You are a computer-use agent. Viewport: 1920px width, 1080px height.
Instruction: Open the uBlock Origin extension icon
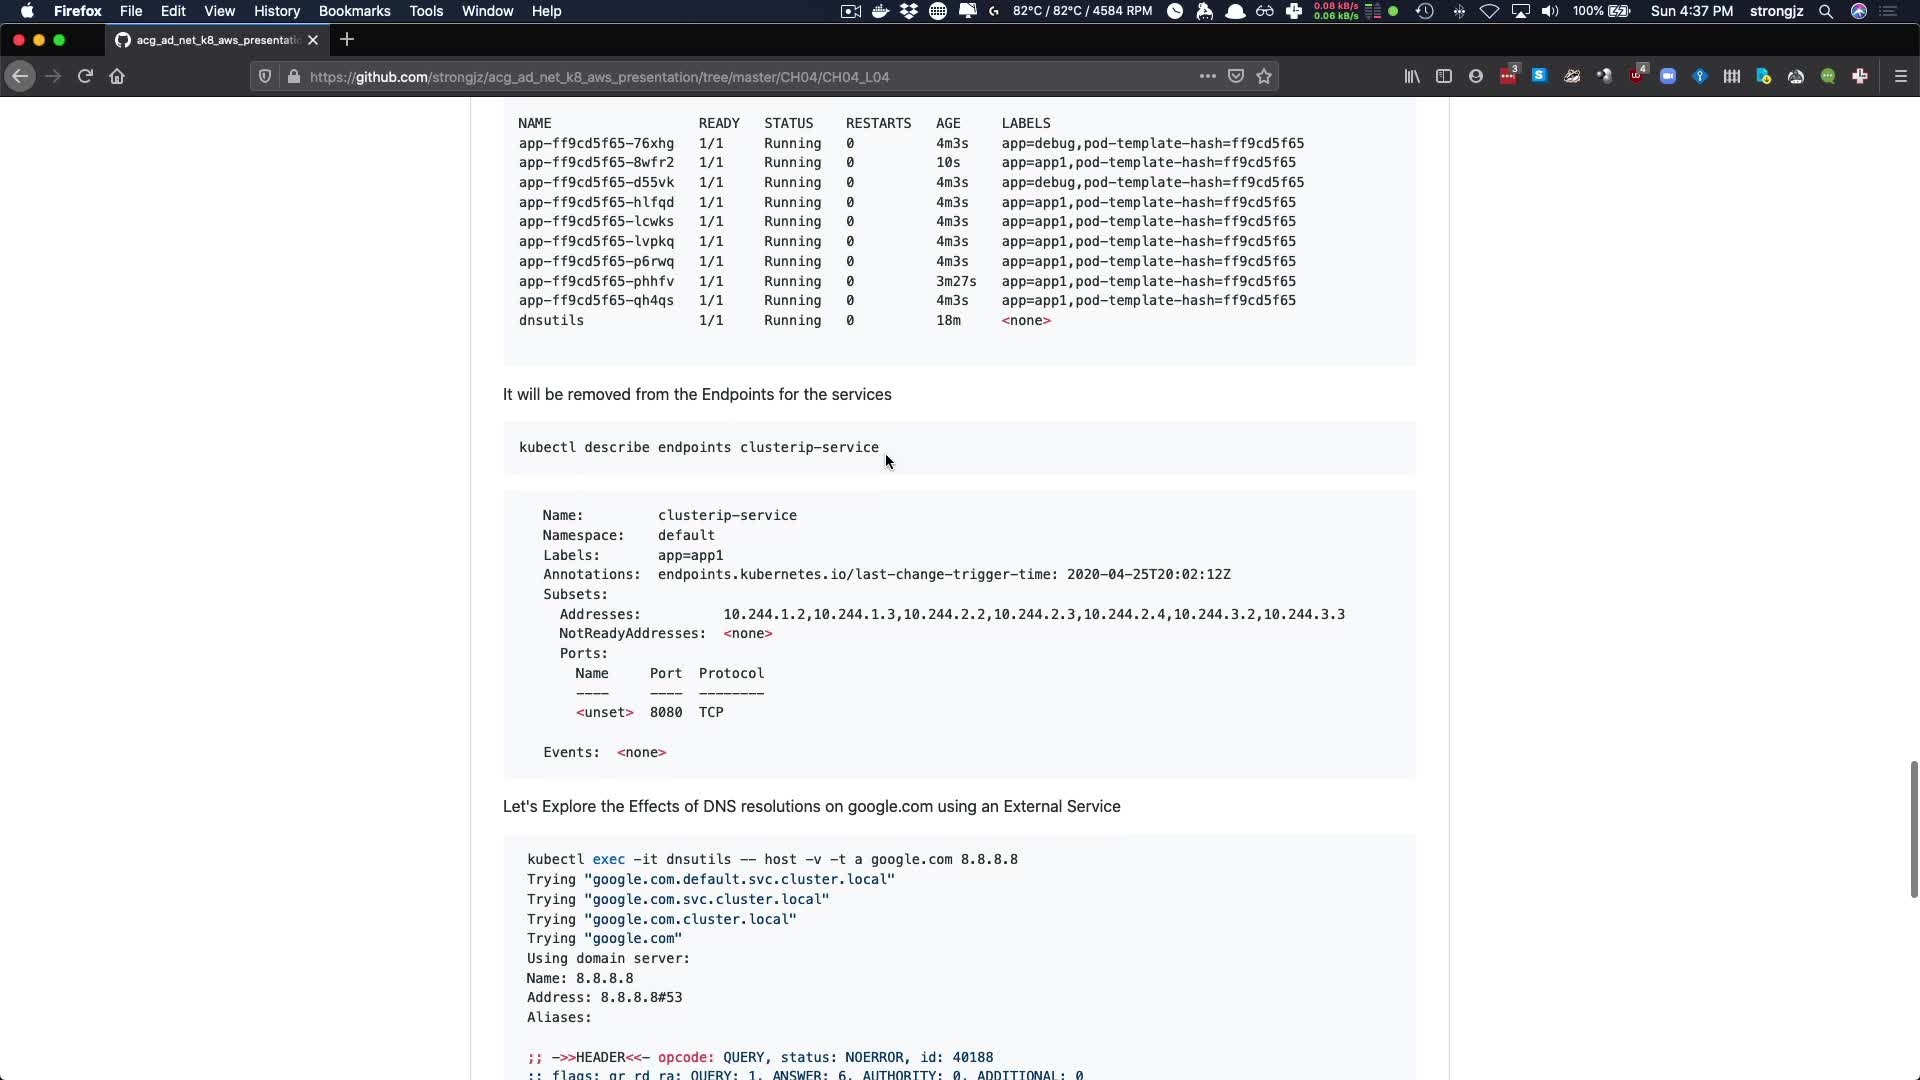click(1637, 76)
